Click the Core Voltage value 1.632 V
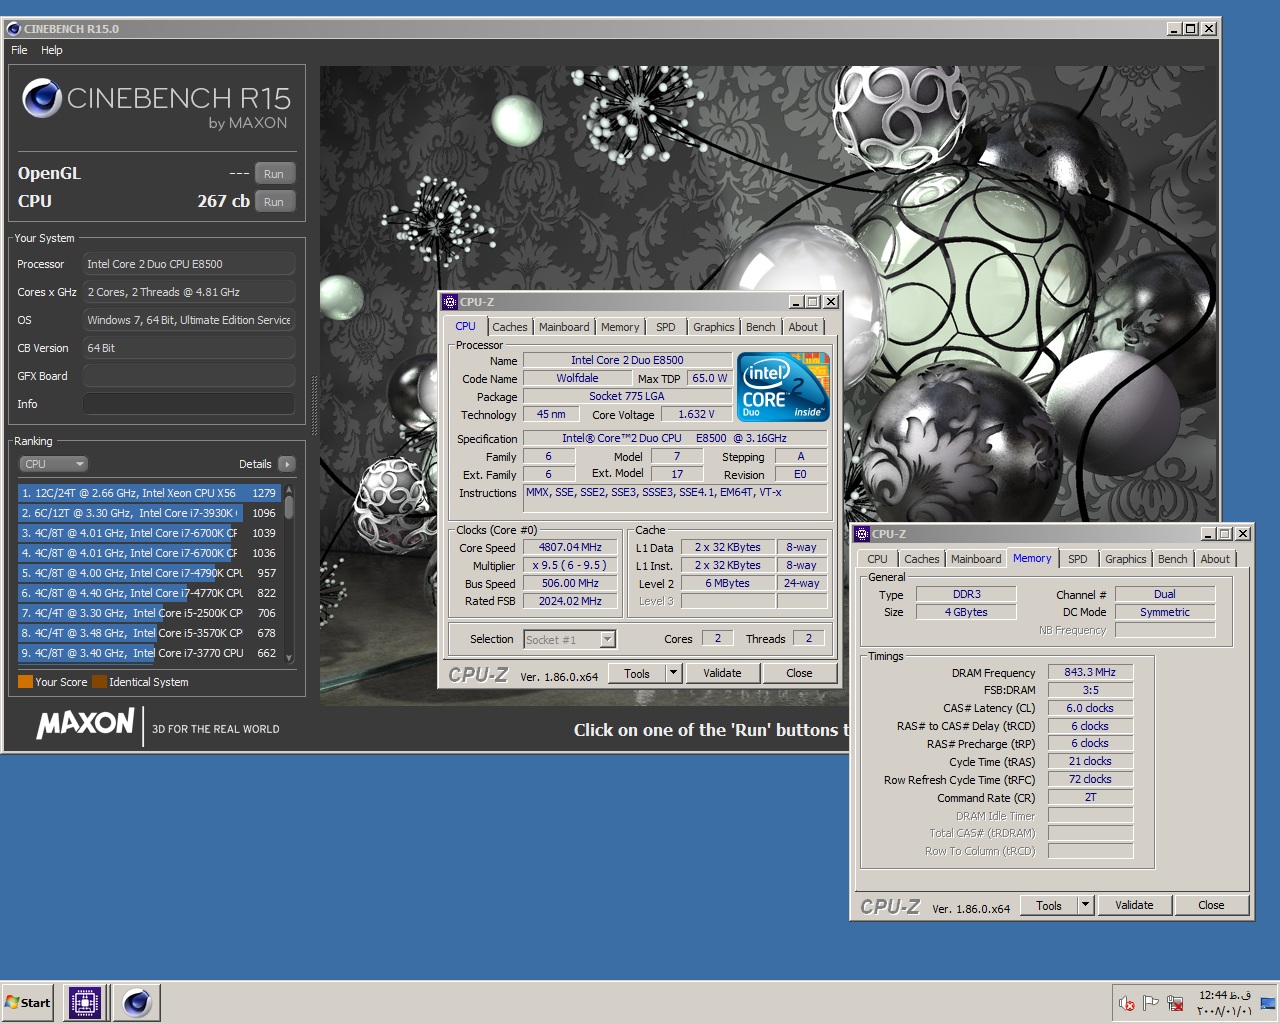The height and width of the screenshot is (1024, 1280). (x=696, y=414)
